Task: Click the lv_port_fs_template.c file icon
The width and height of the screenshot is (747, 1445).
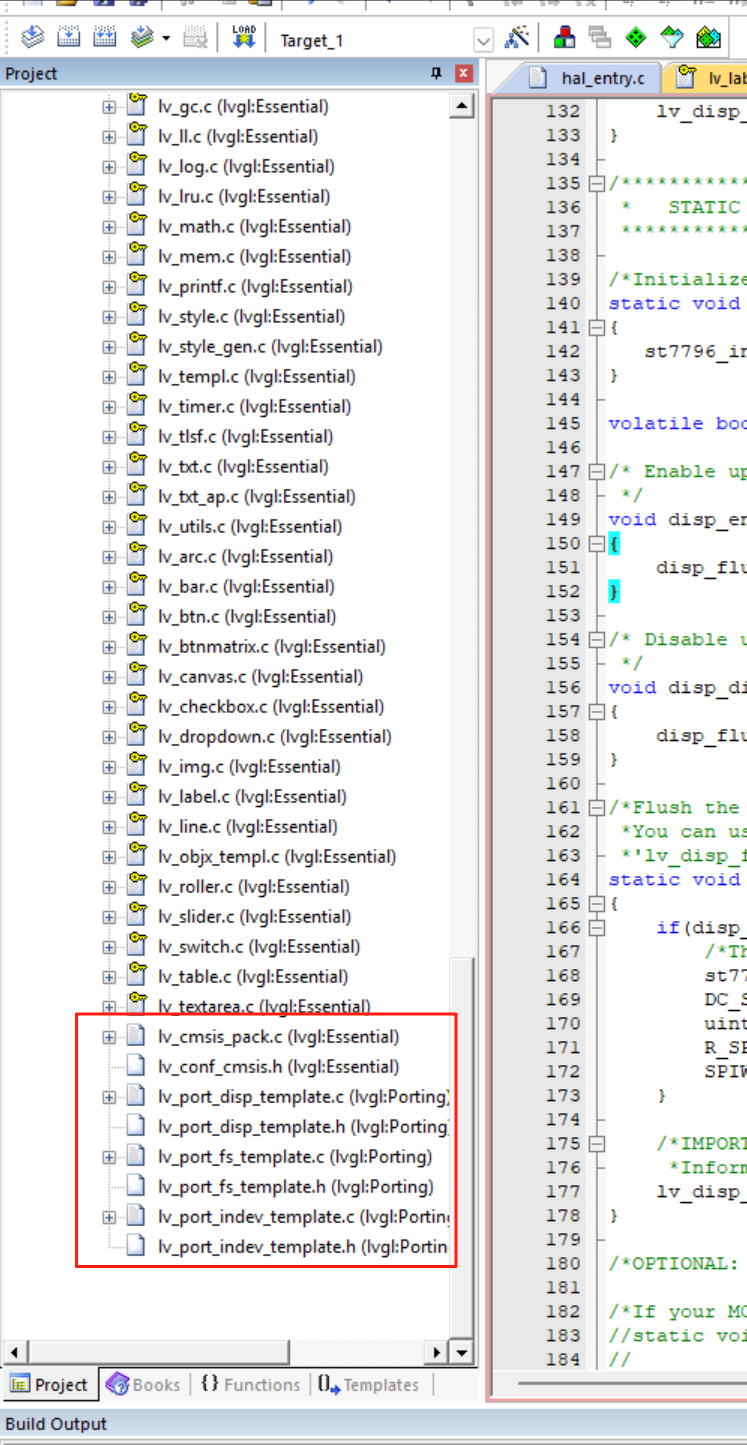Action: coord(136,1156)
